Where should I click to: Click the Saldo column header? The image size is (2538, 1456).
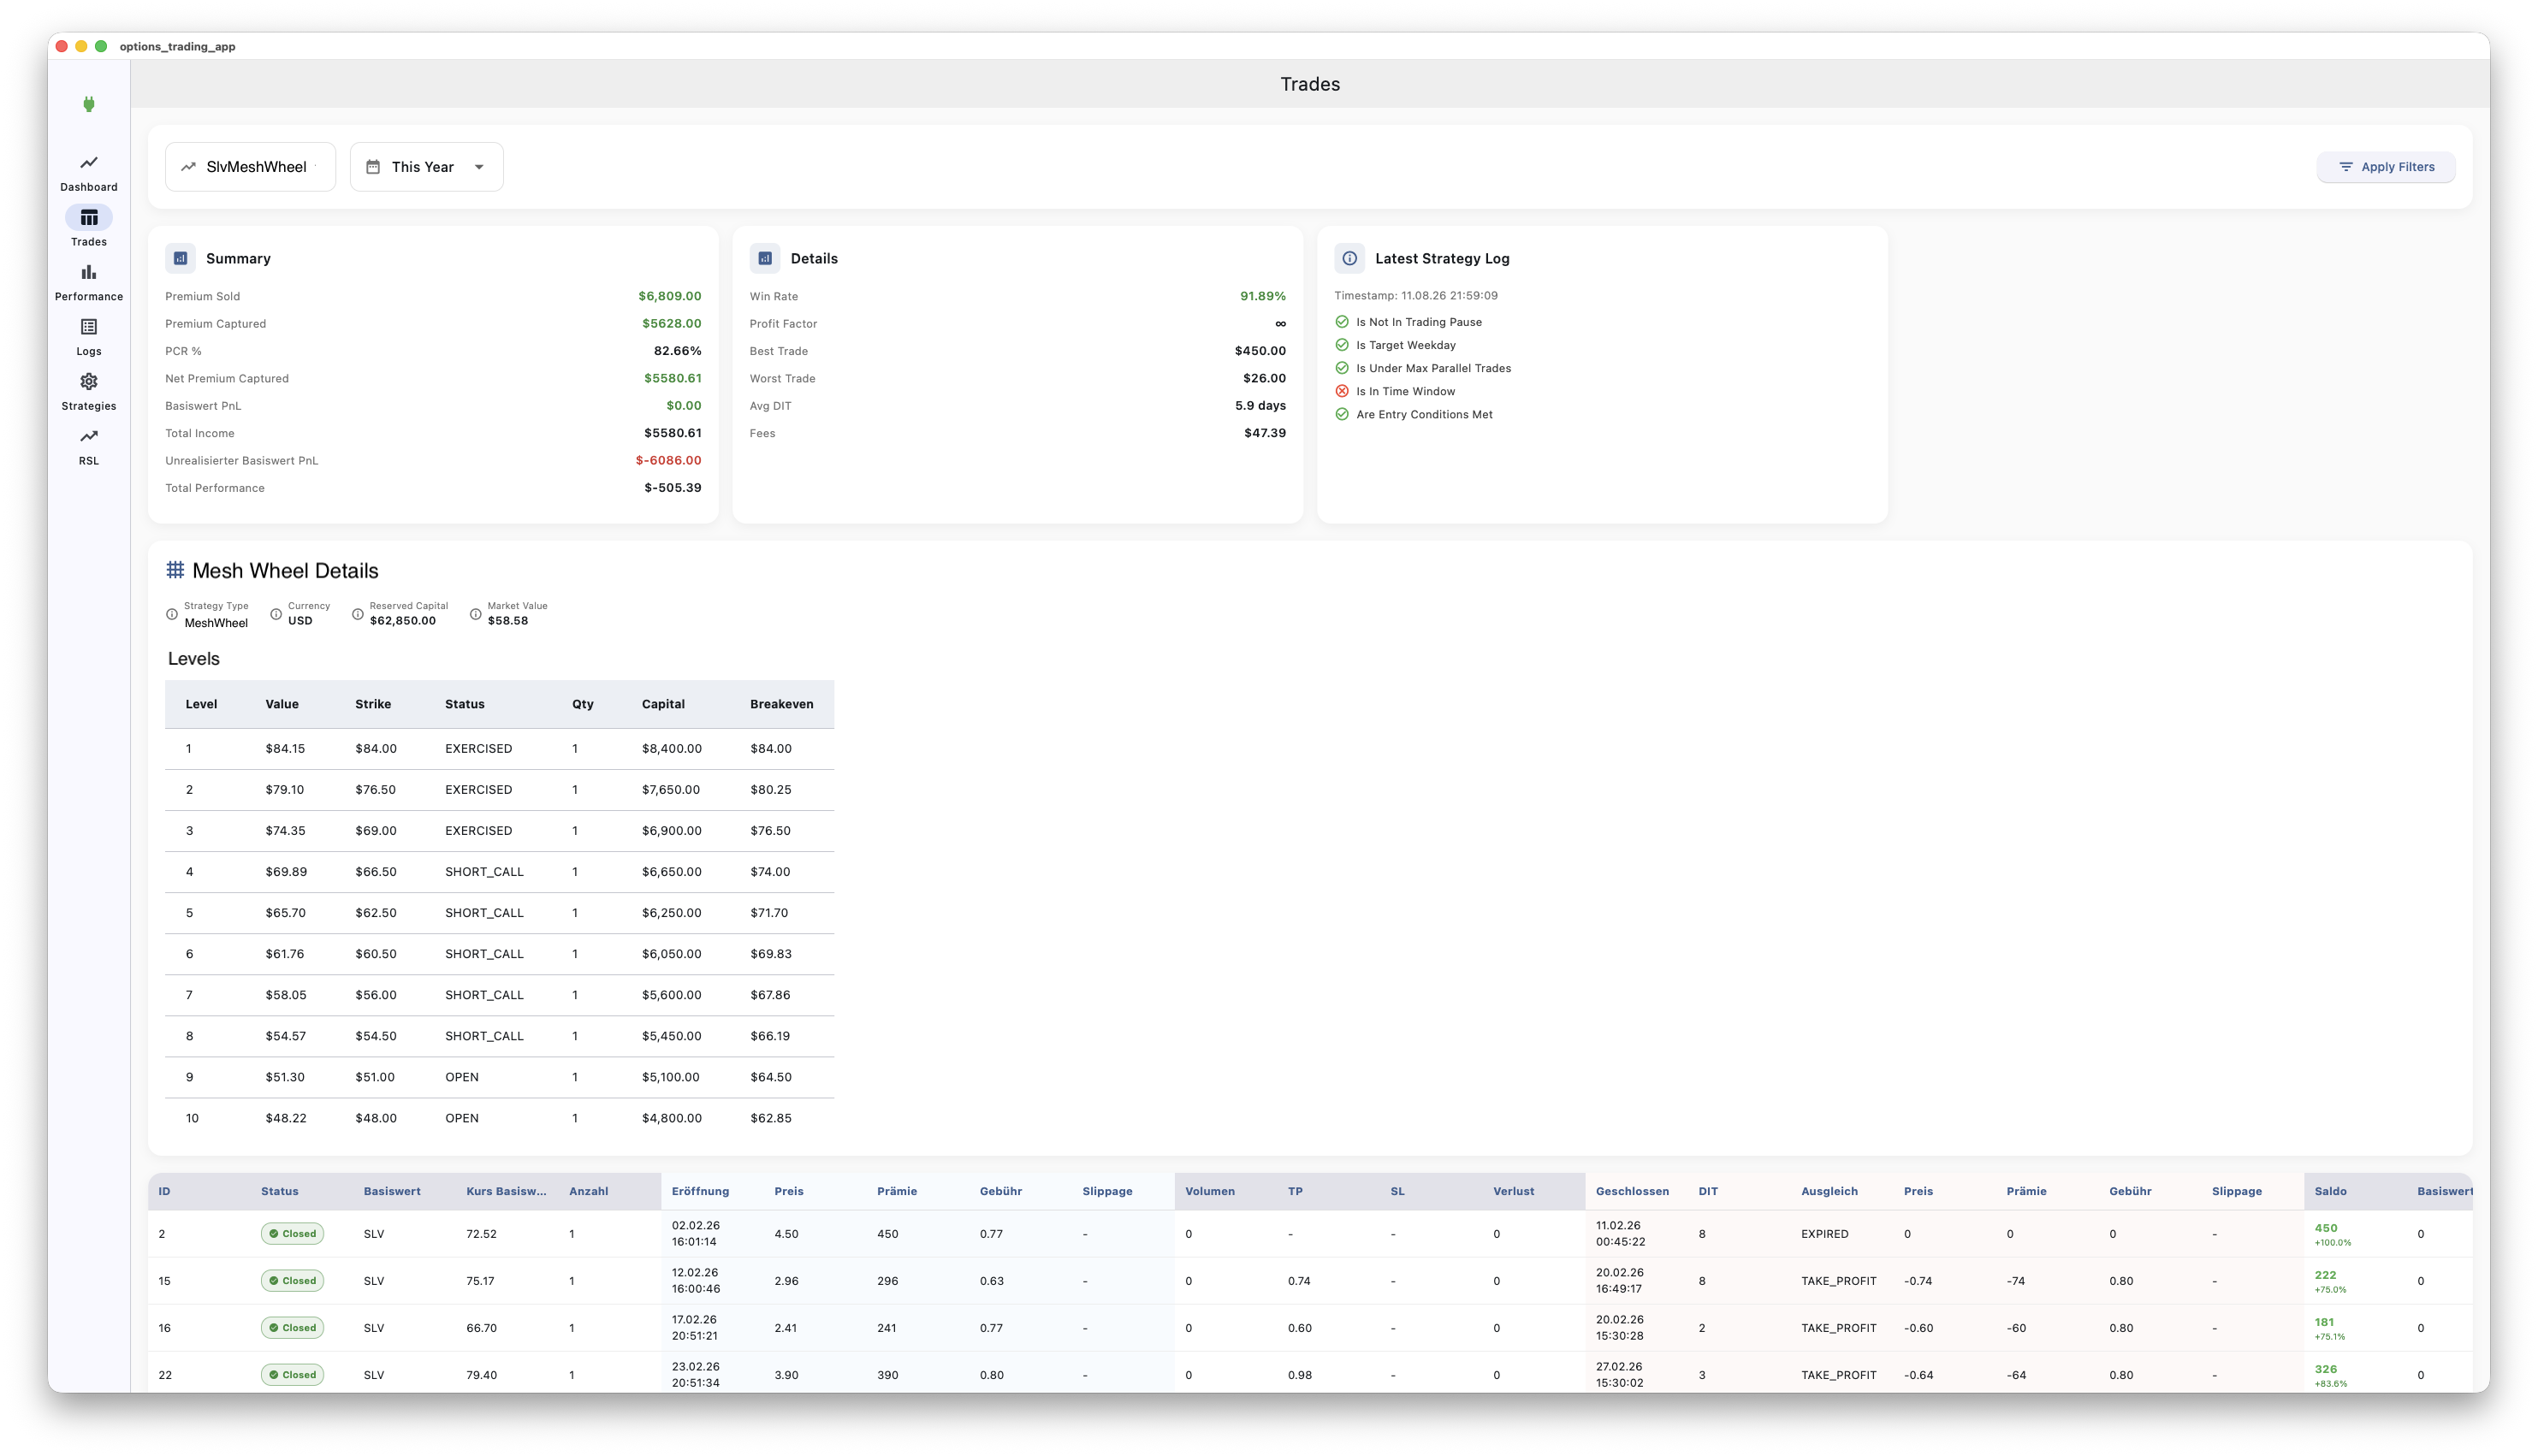pyautogui.click(x=2330, y=1191)
